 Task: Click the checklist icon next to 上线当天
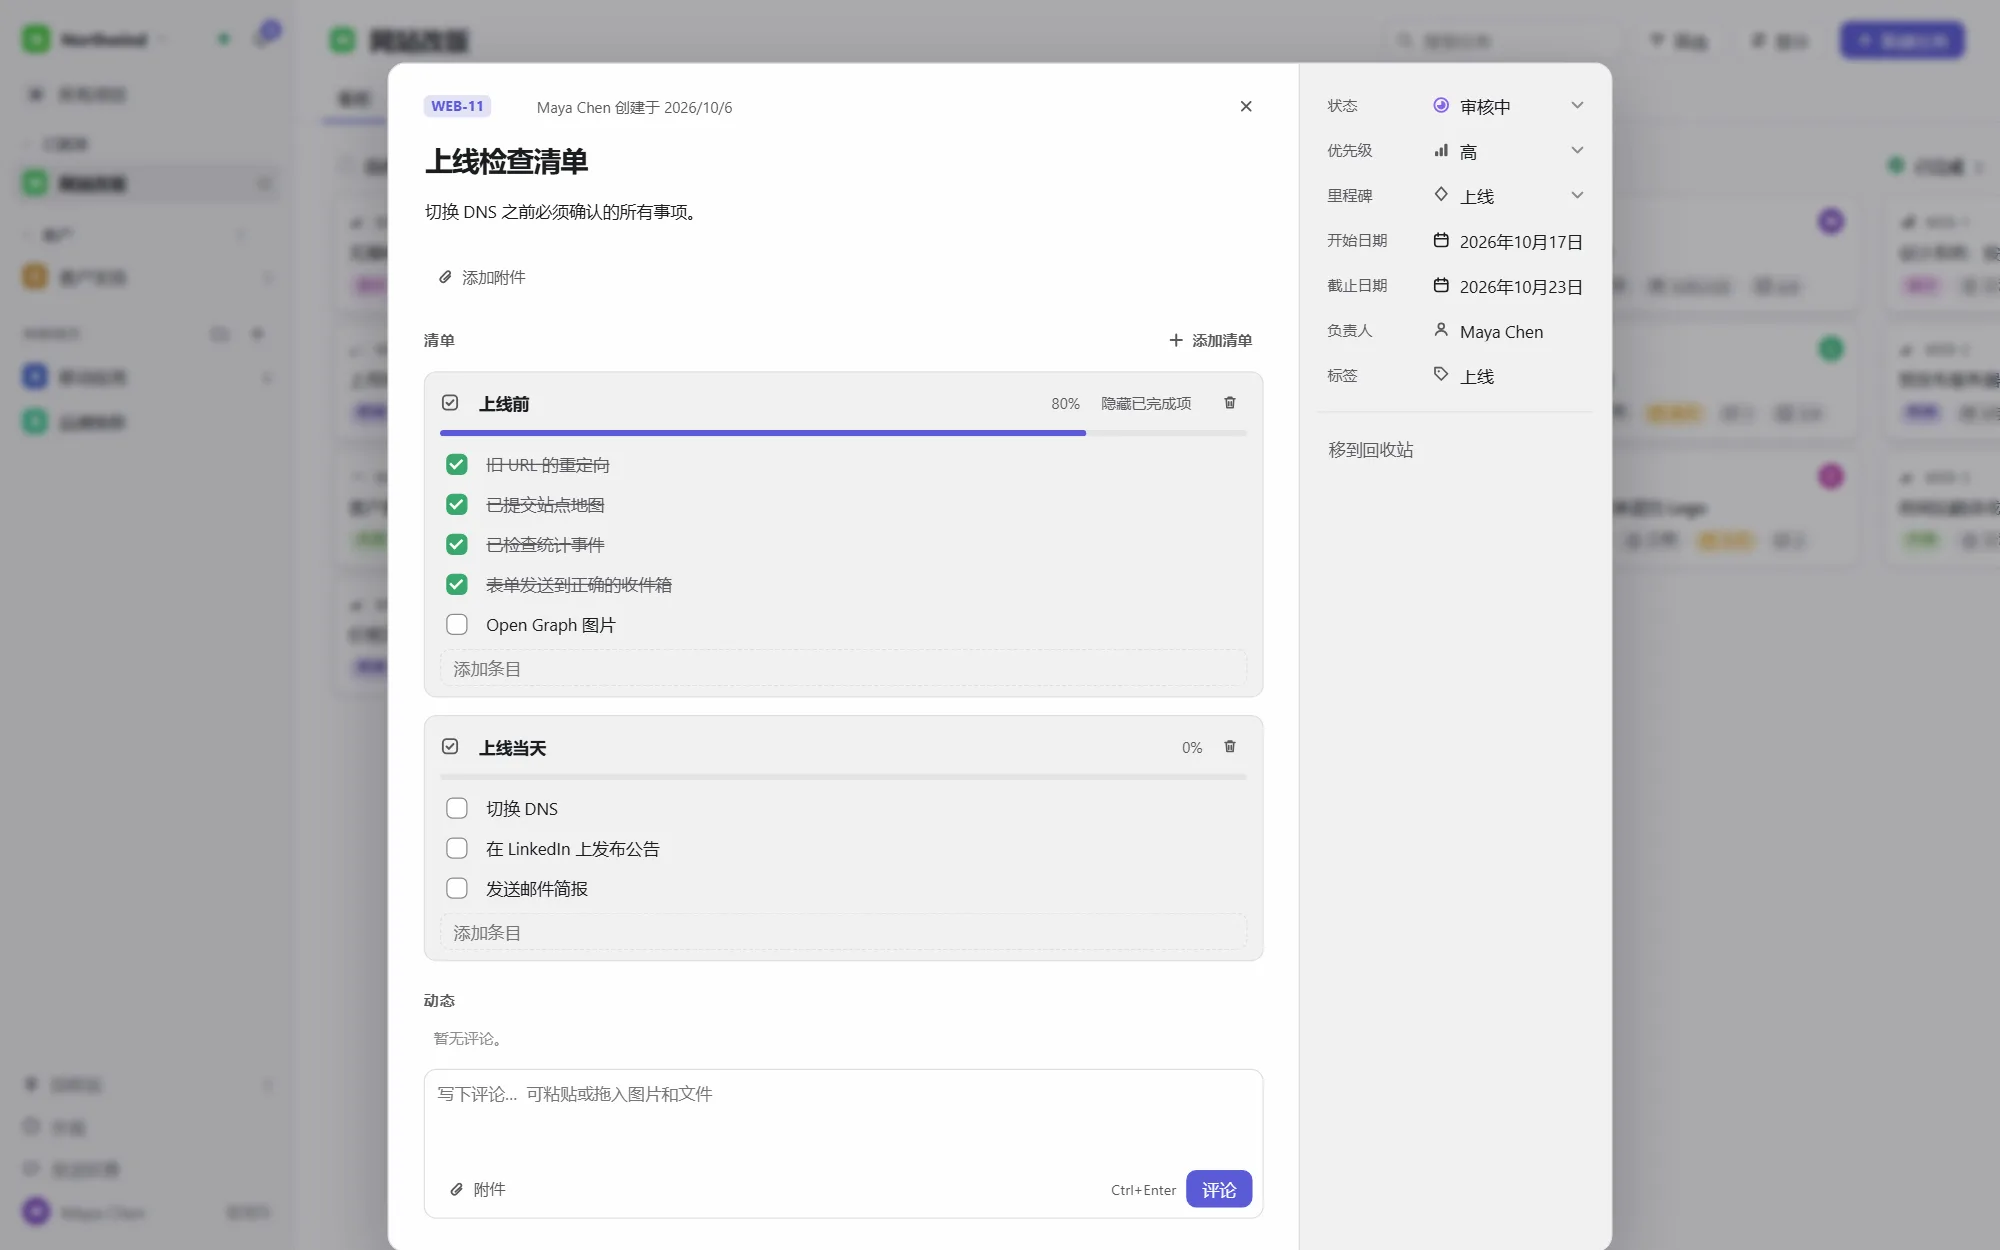450,746
